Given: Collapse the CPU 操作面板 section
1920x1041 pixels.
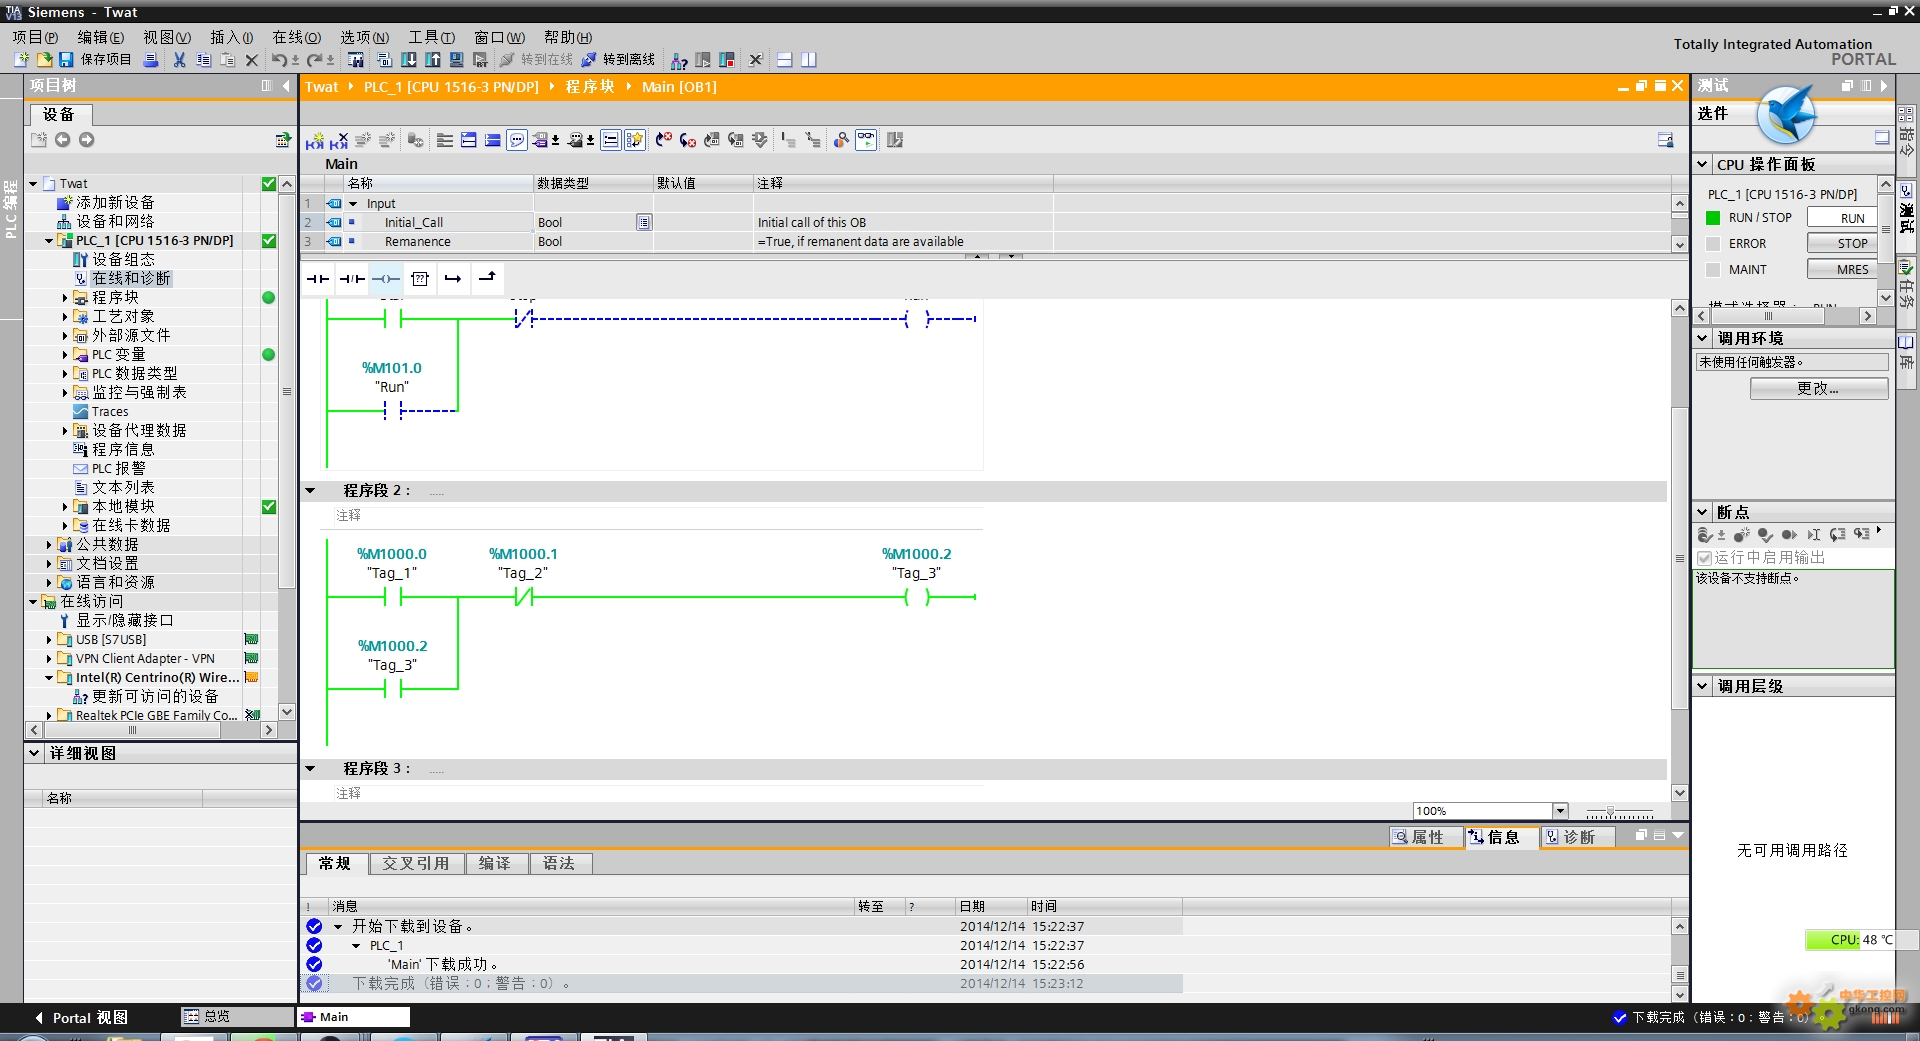Looking at the screenshot, I should (1703, 165).
